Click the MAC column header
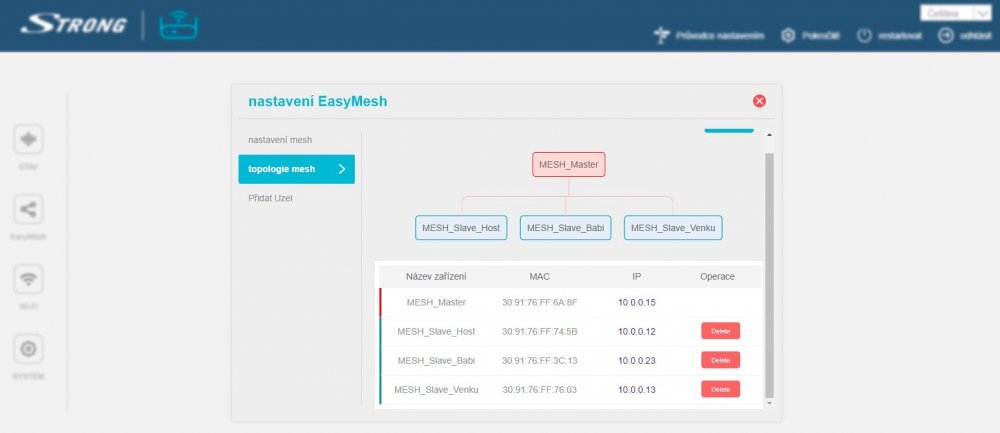Screen dimensions: 1000x433 pos(540,277)
